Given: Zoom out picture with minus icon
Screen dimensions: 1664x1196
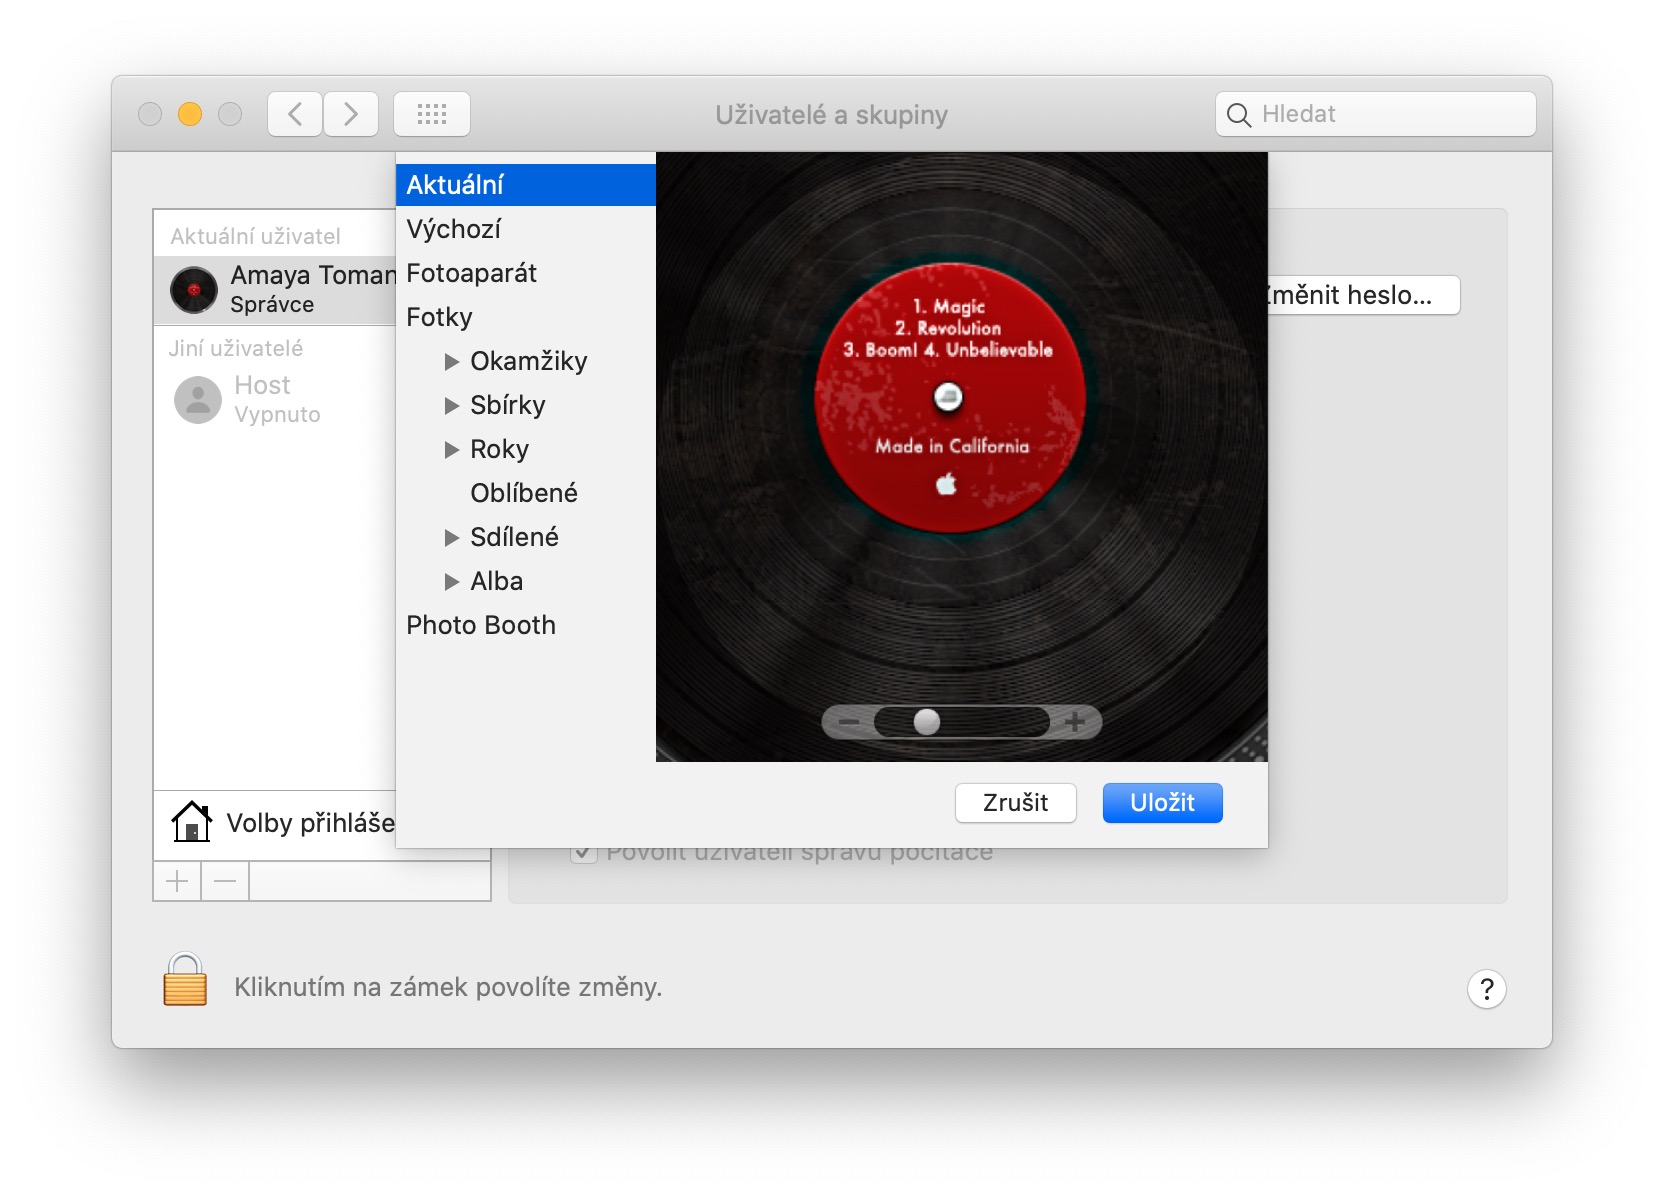Looking at the screenshot, I should click(x=849, y=722).
